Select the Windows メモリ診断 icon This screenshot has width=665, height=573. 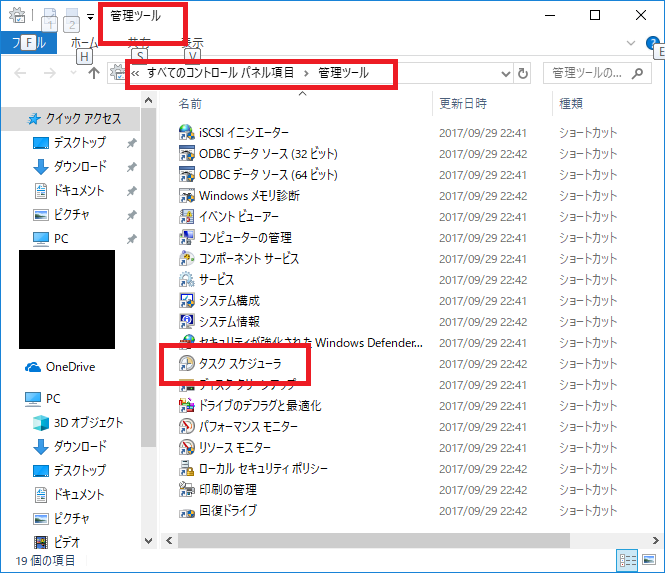(x=187, y=196)
